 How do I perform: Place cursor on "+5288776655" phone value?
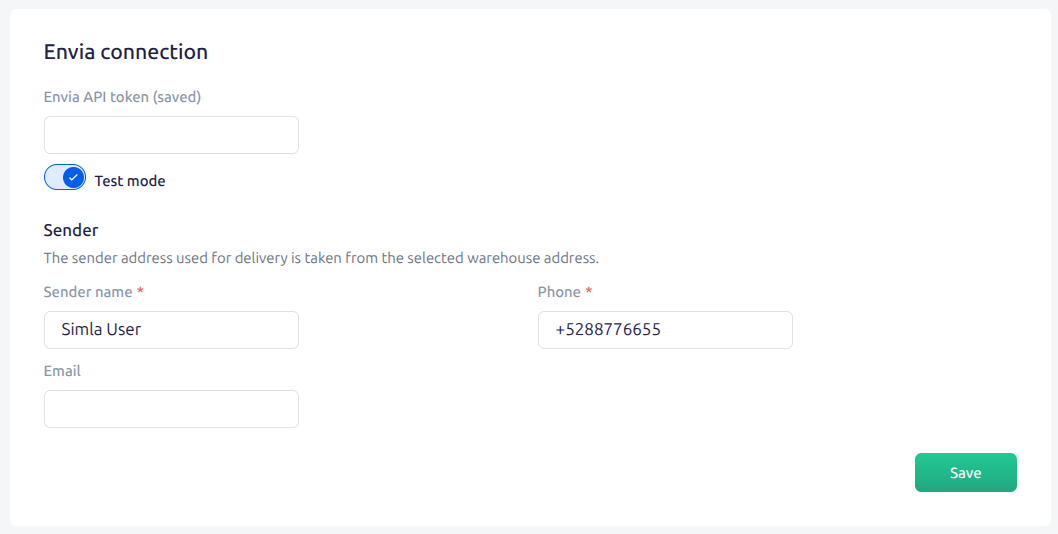pyautogui.click(x=608, y=330)
